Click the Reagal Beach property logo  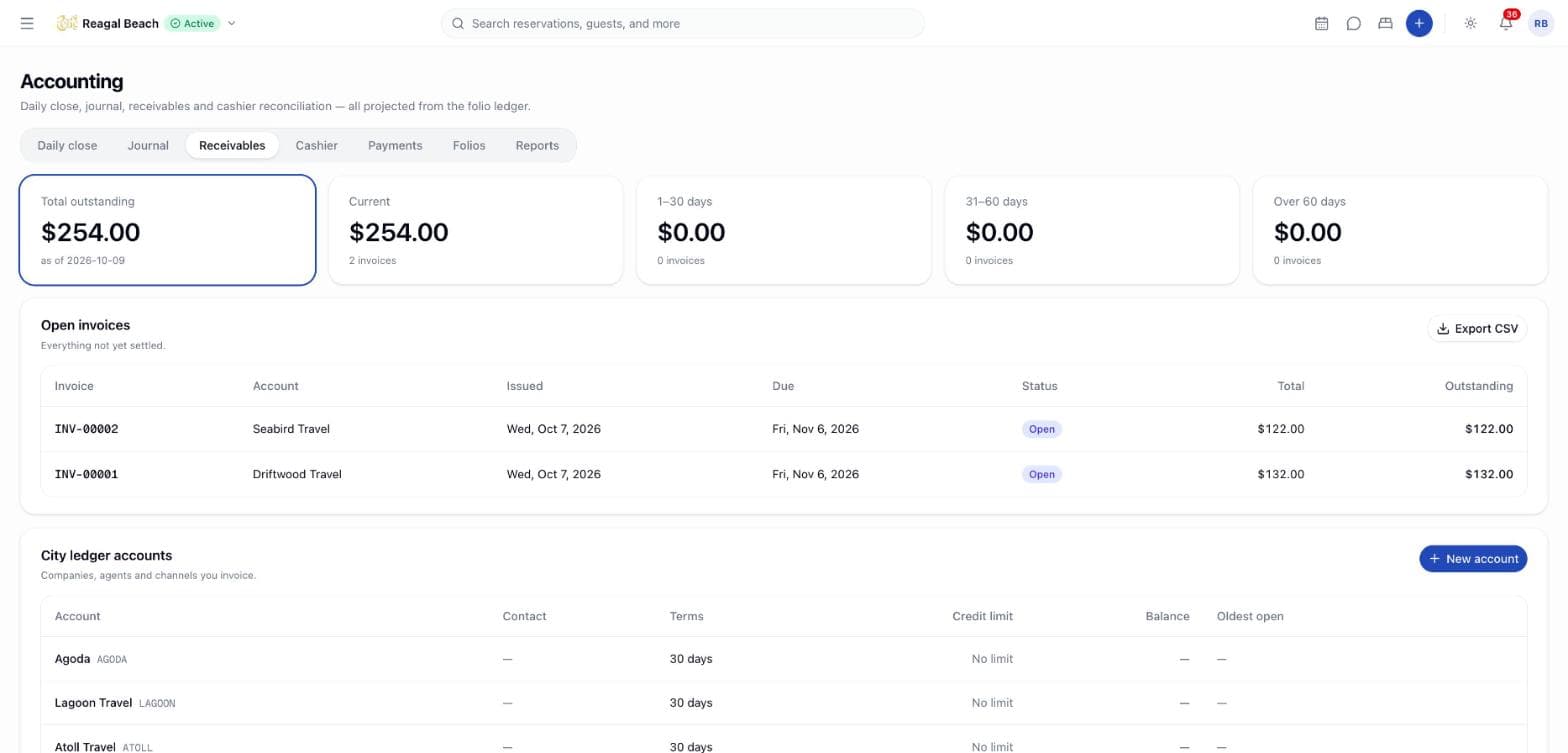point(67,23)
